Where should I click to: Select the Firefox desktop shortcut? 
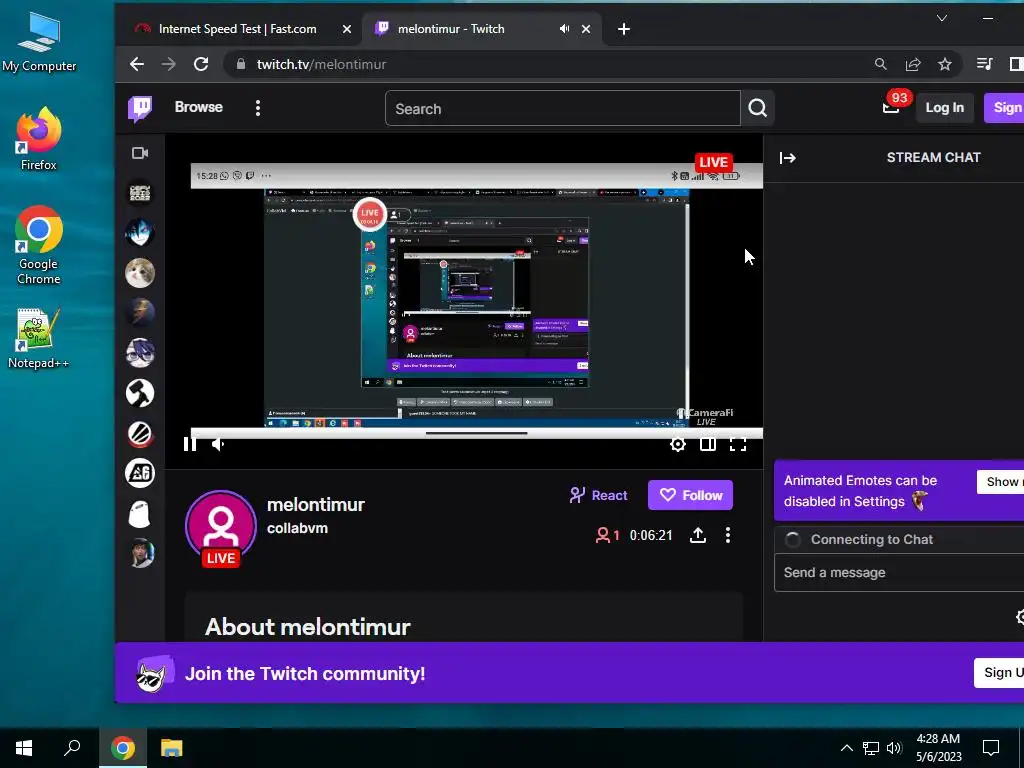(39, 138)
